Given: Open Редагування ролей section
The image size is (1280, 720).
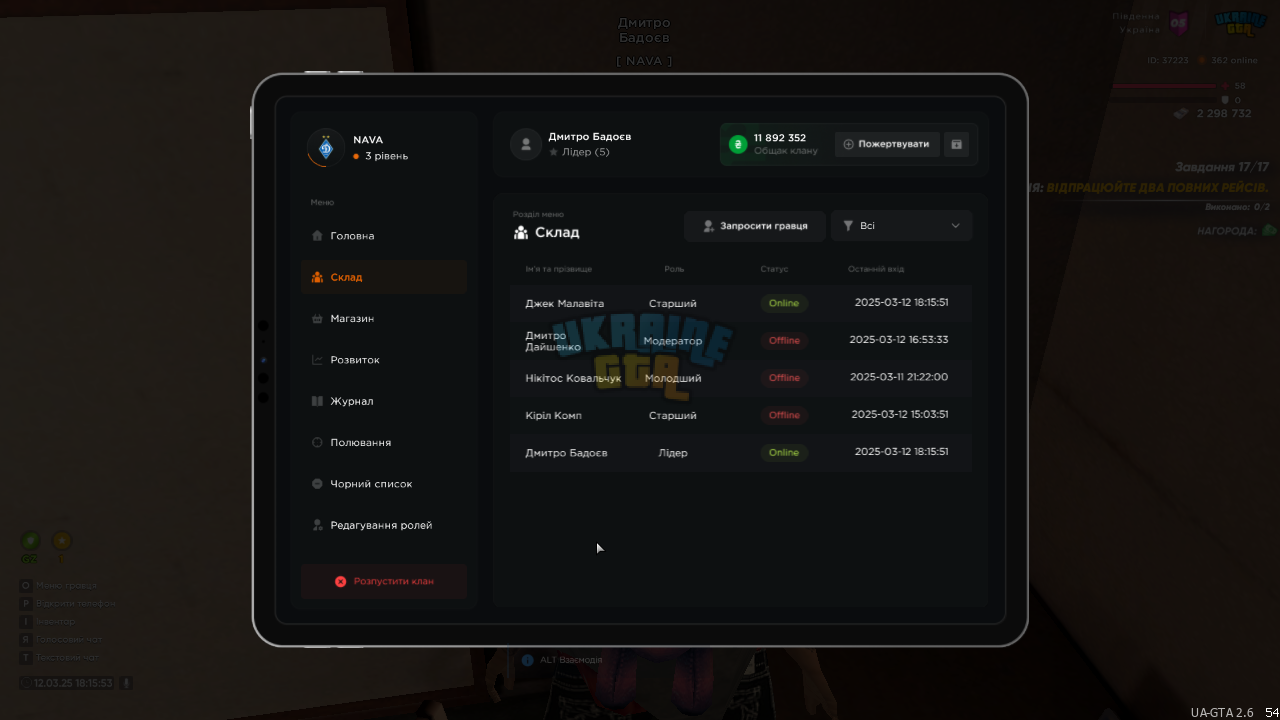Looking at the screenshot, I should (384, 525).
